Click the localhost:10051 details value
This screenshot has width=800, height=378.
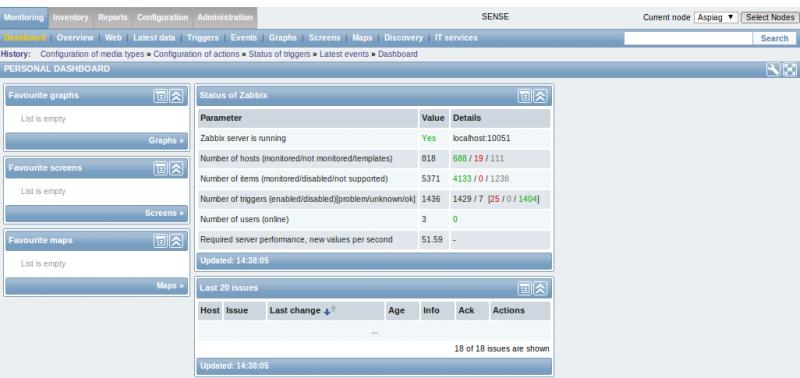(x=482, y=138)
